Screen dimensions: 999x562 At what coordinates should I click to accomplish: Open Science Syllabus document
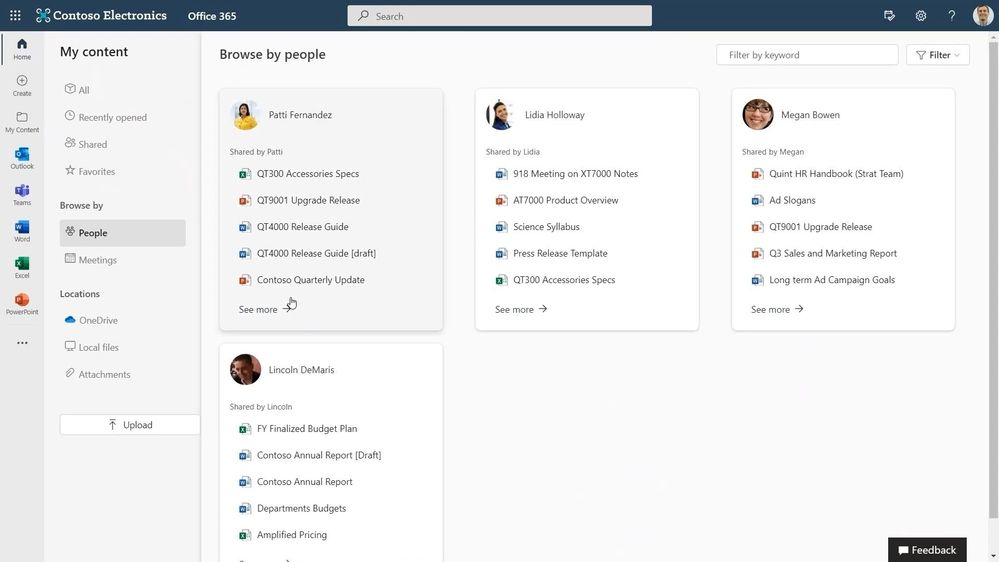(546, 227)
